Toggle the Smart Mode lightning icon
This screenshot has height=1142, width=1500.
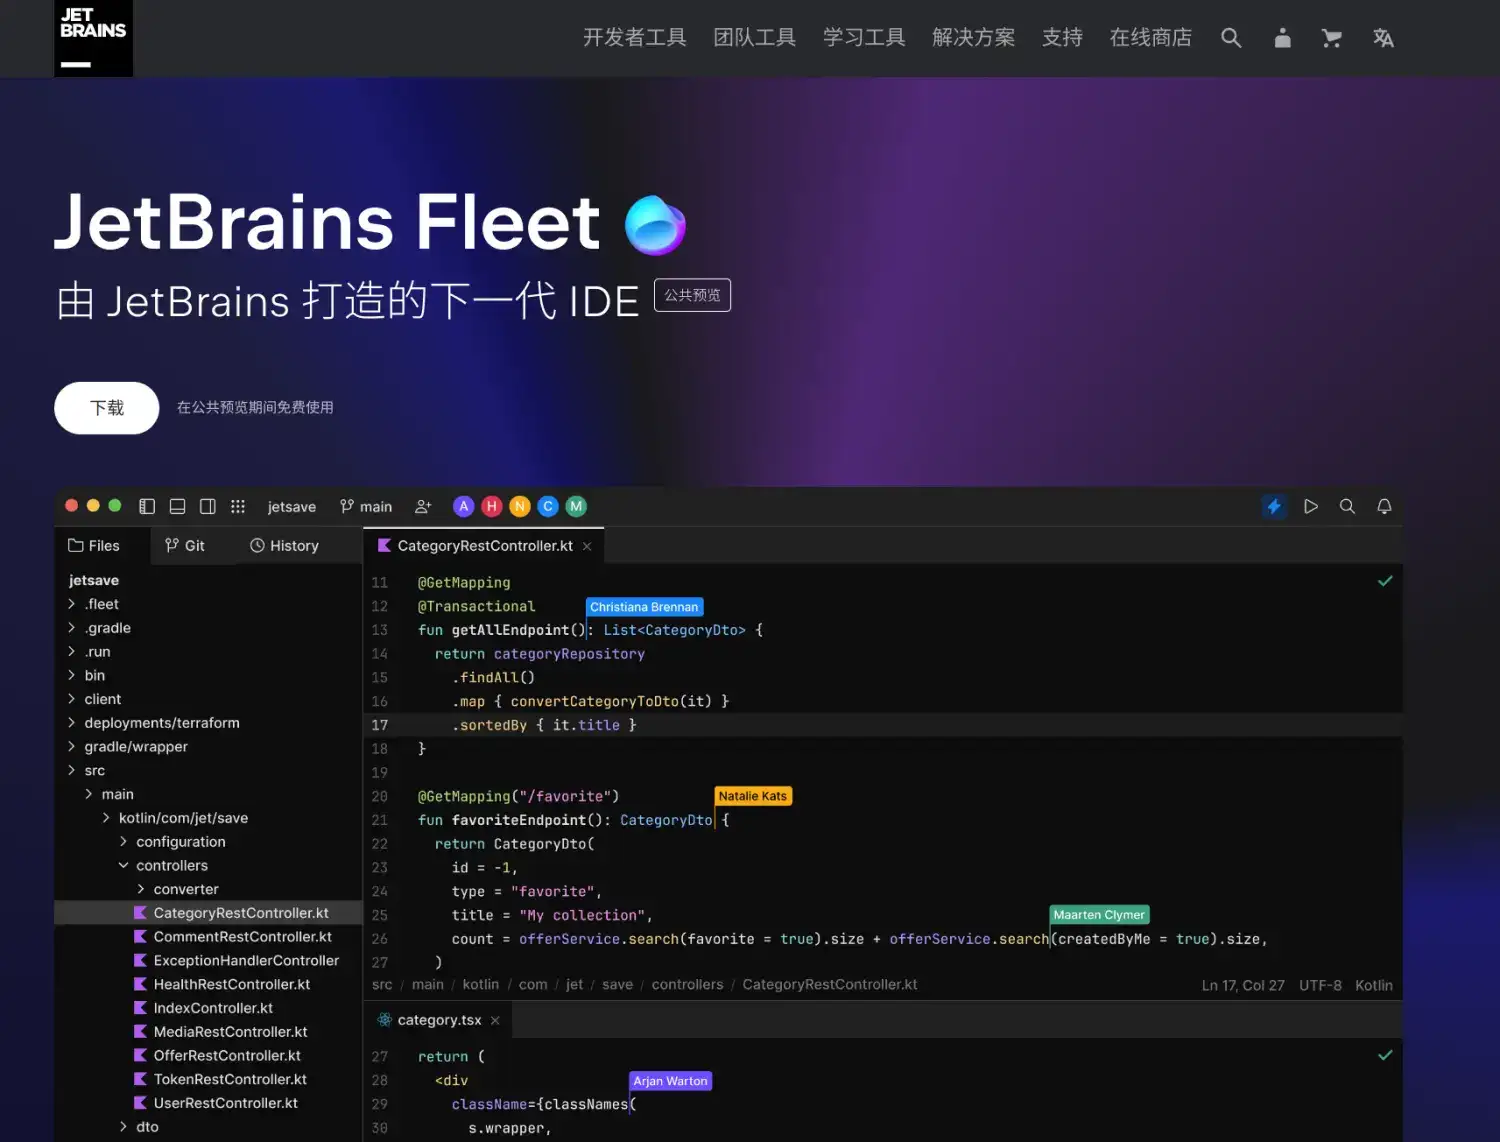pyautogui.click(x=1273, y=506)
